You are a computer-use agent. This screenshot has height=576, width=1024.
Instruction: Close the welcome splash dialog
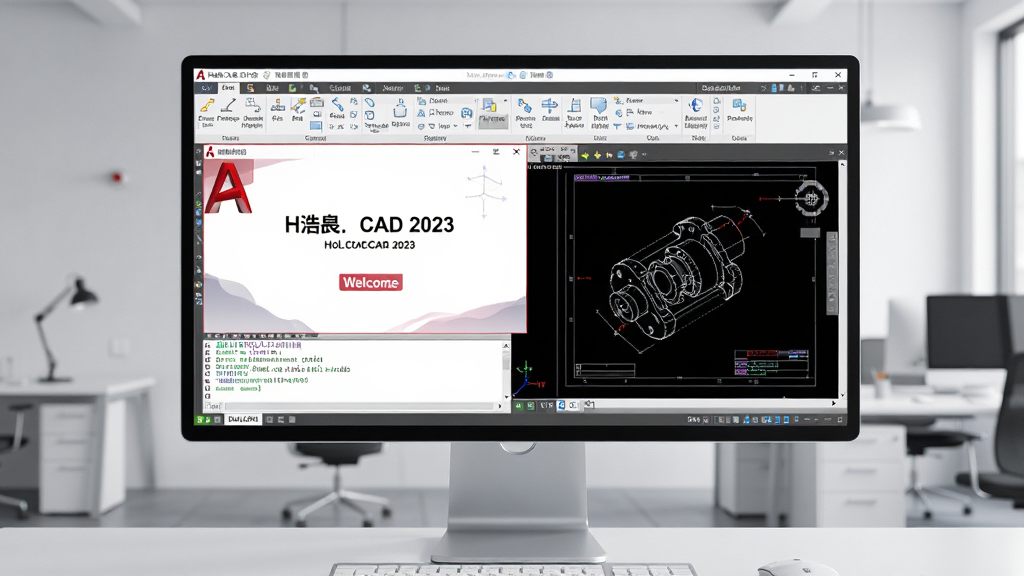[x=516, y=152]
